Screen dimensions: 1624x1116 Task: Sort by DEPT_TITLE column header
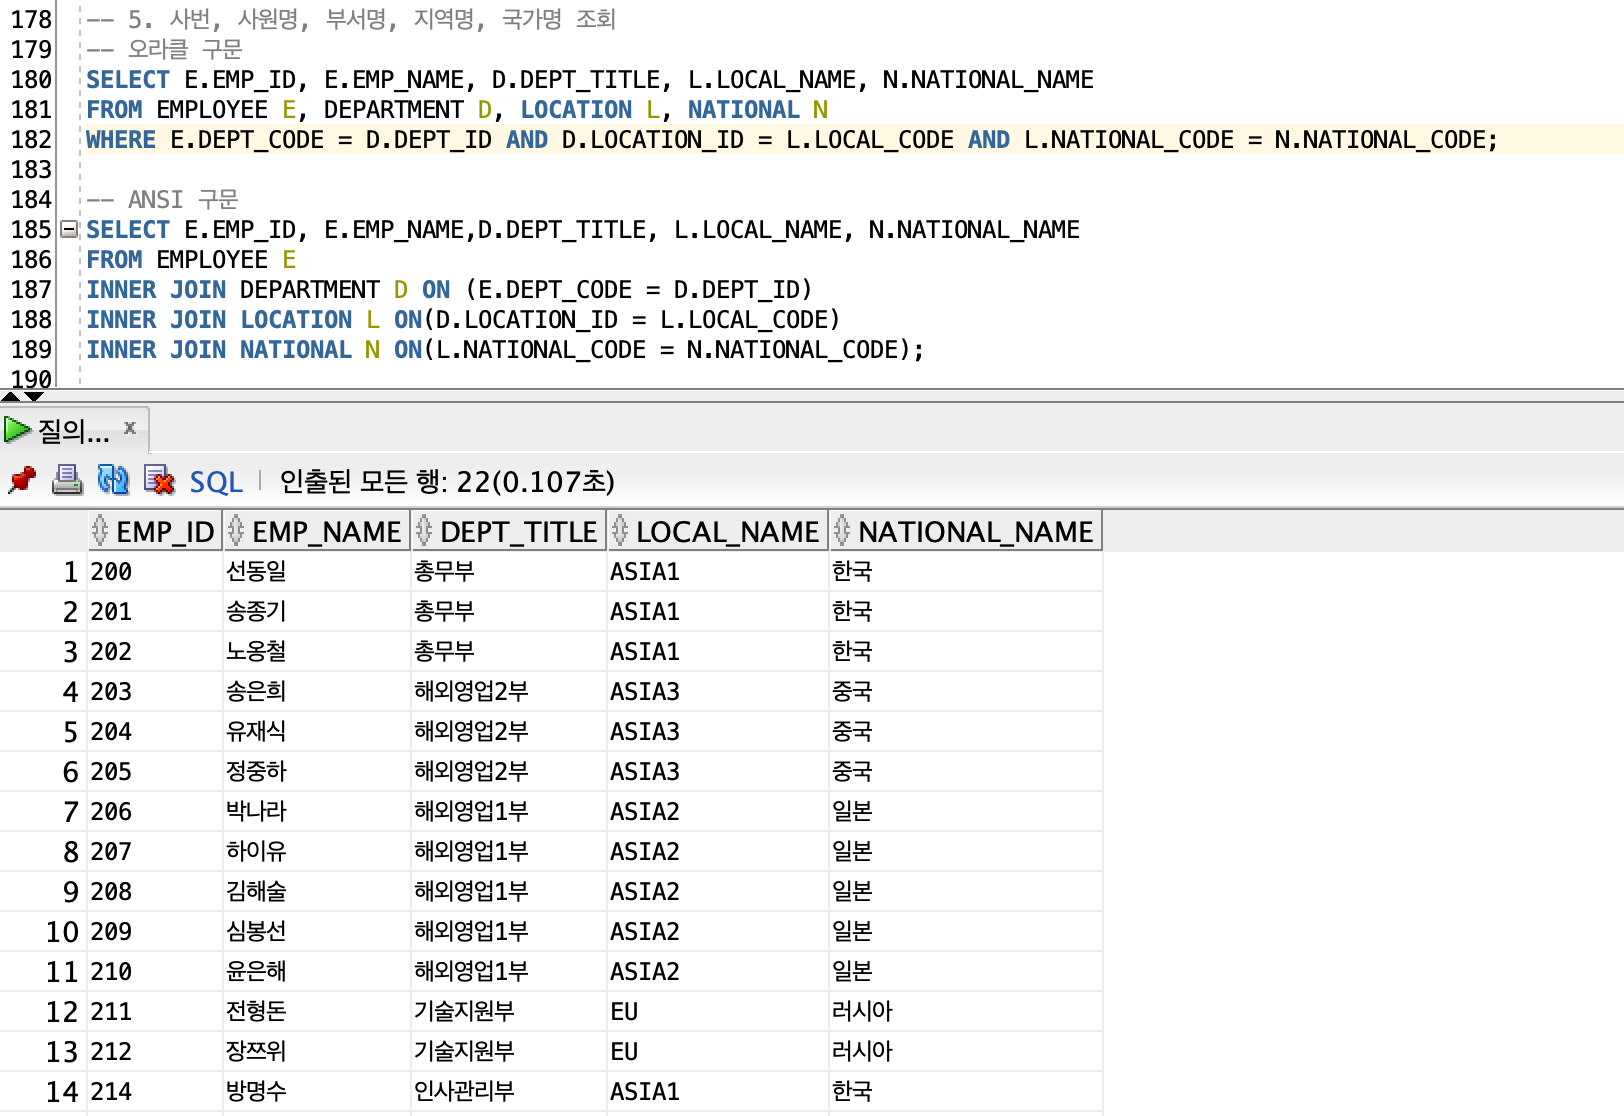508,531
